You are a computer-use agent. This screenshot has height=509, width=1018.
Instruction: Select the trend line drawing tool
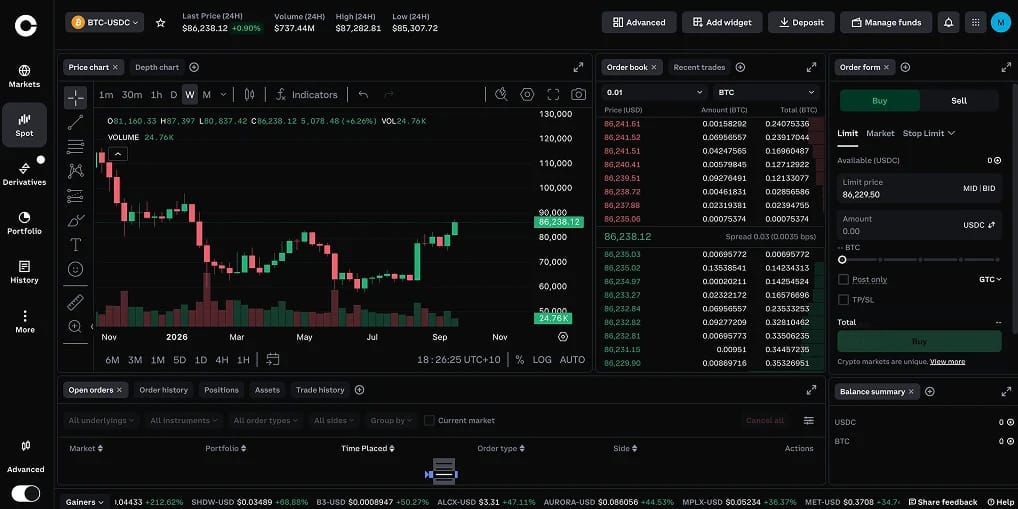click(x=75, y=122)
